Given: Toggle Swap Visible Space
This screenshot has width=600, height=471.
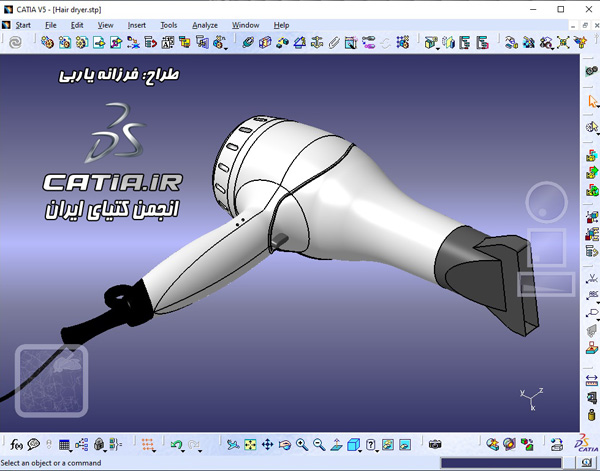Looking at the screenshot, I should (x=405, y=445).
